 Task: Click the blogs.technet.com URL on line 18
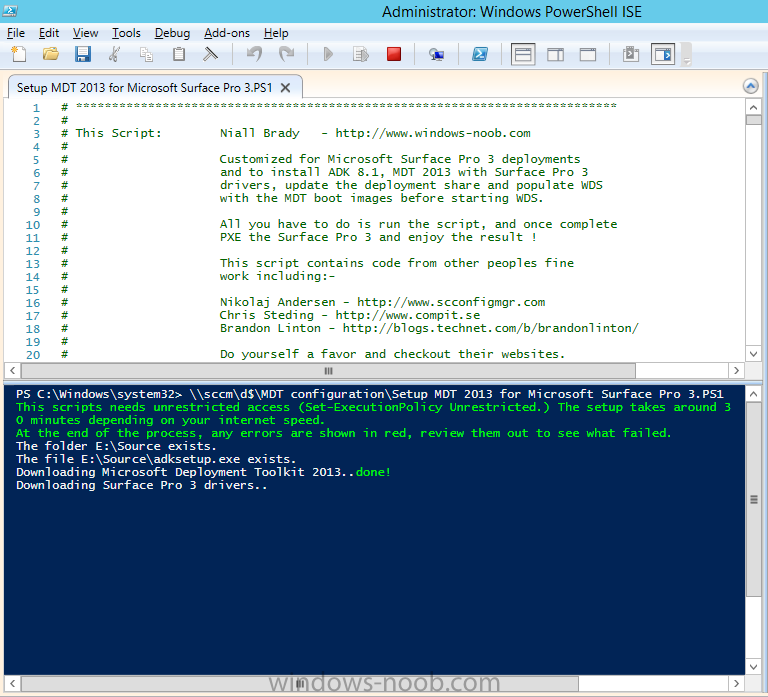490,328
